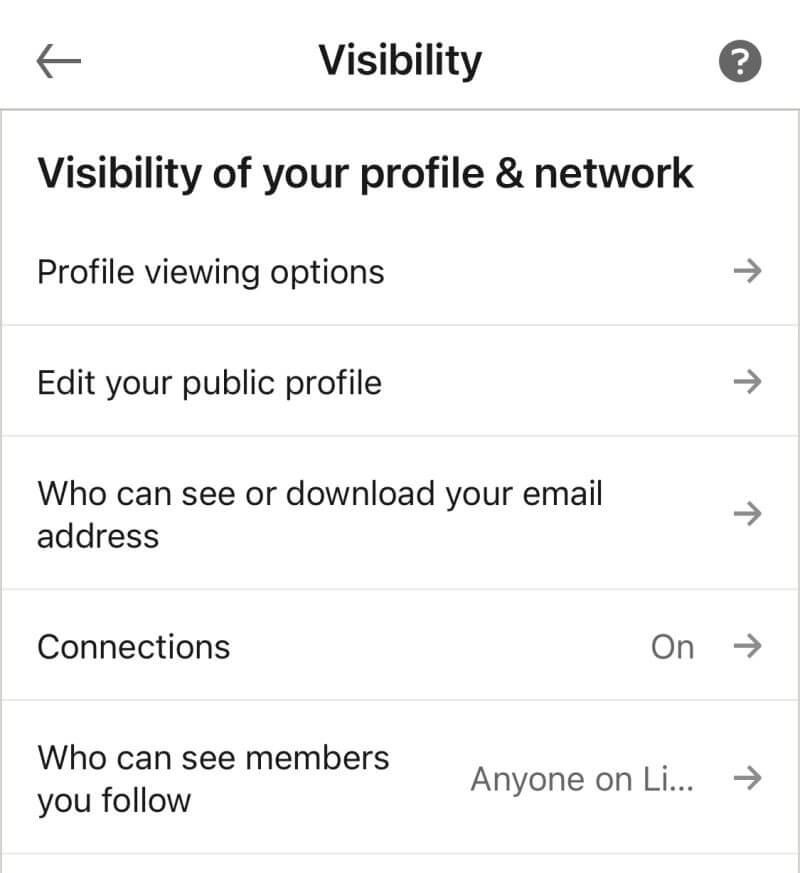800x873 pixels.
Task: Click the Visibility page title
Action: point(400,61)
